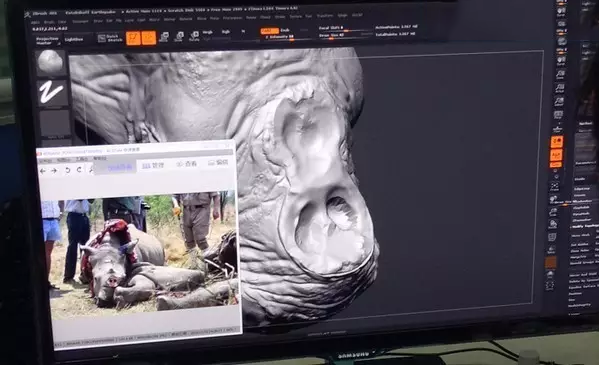Click rotate counterclockwise icon in image viewer
The image size is (599, 365).
click(x=68, y=170)
